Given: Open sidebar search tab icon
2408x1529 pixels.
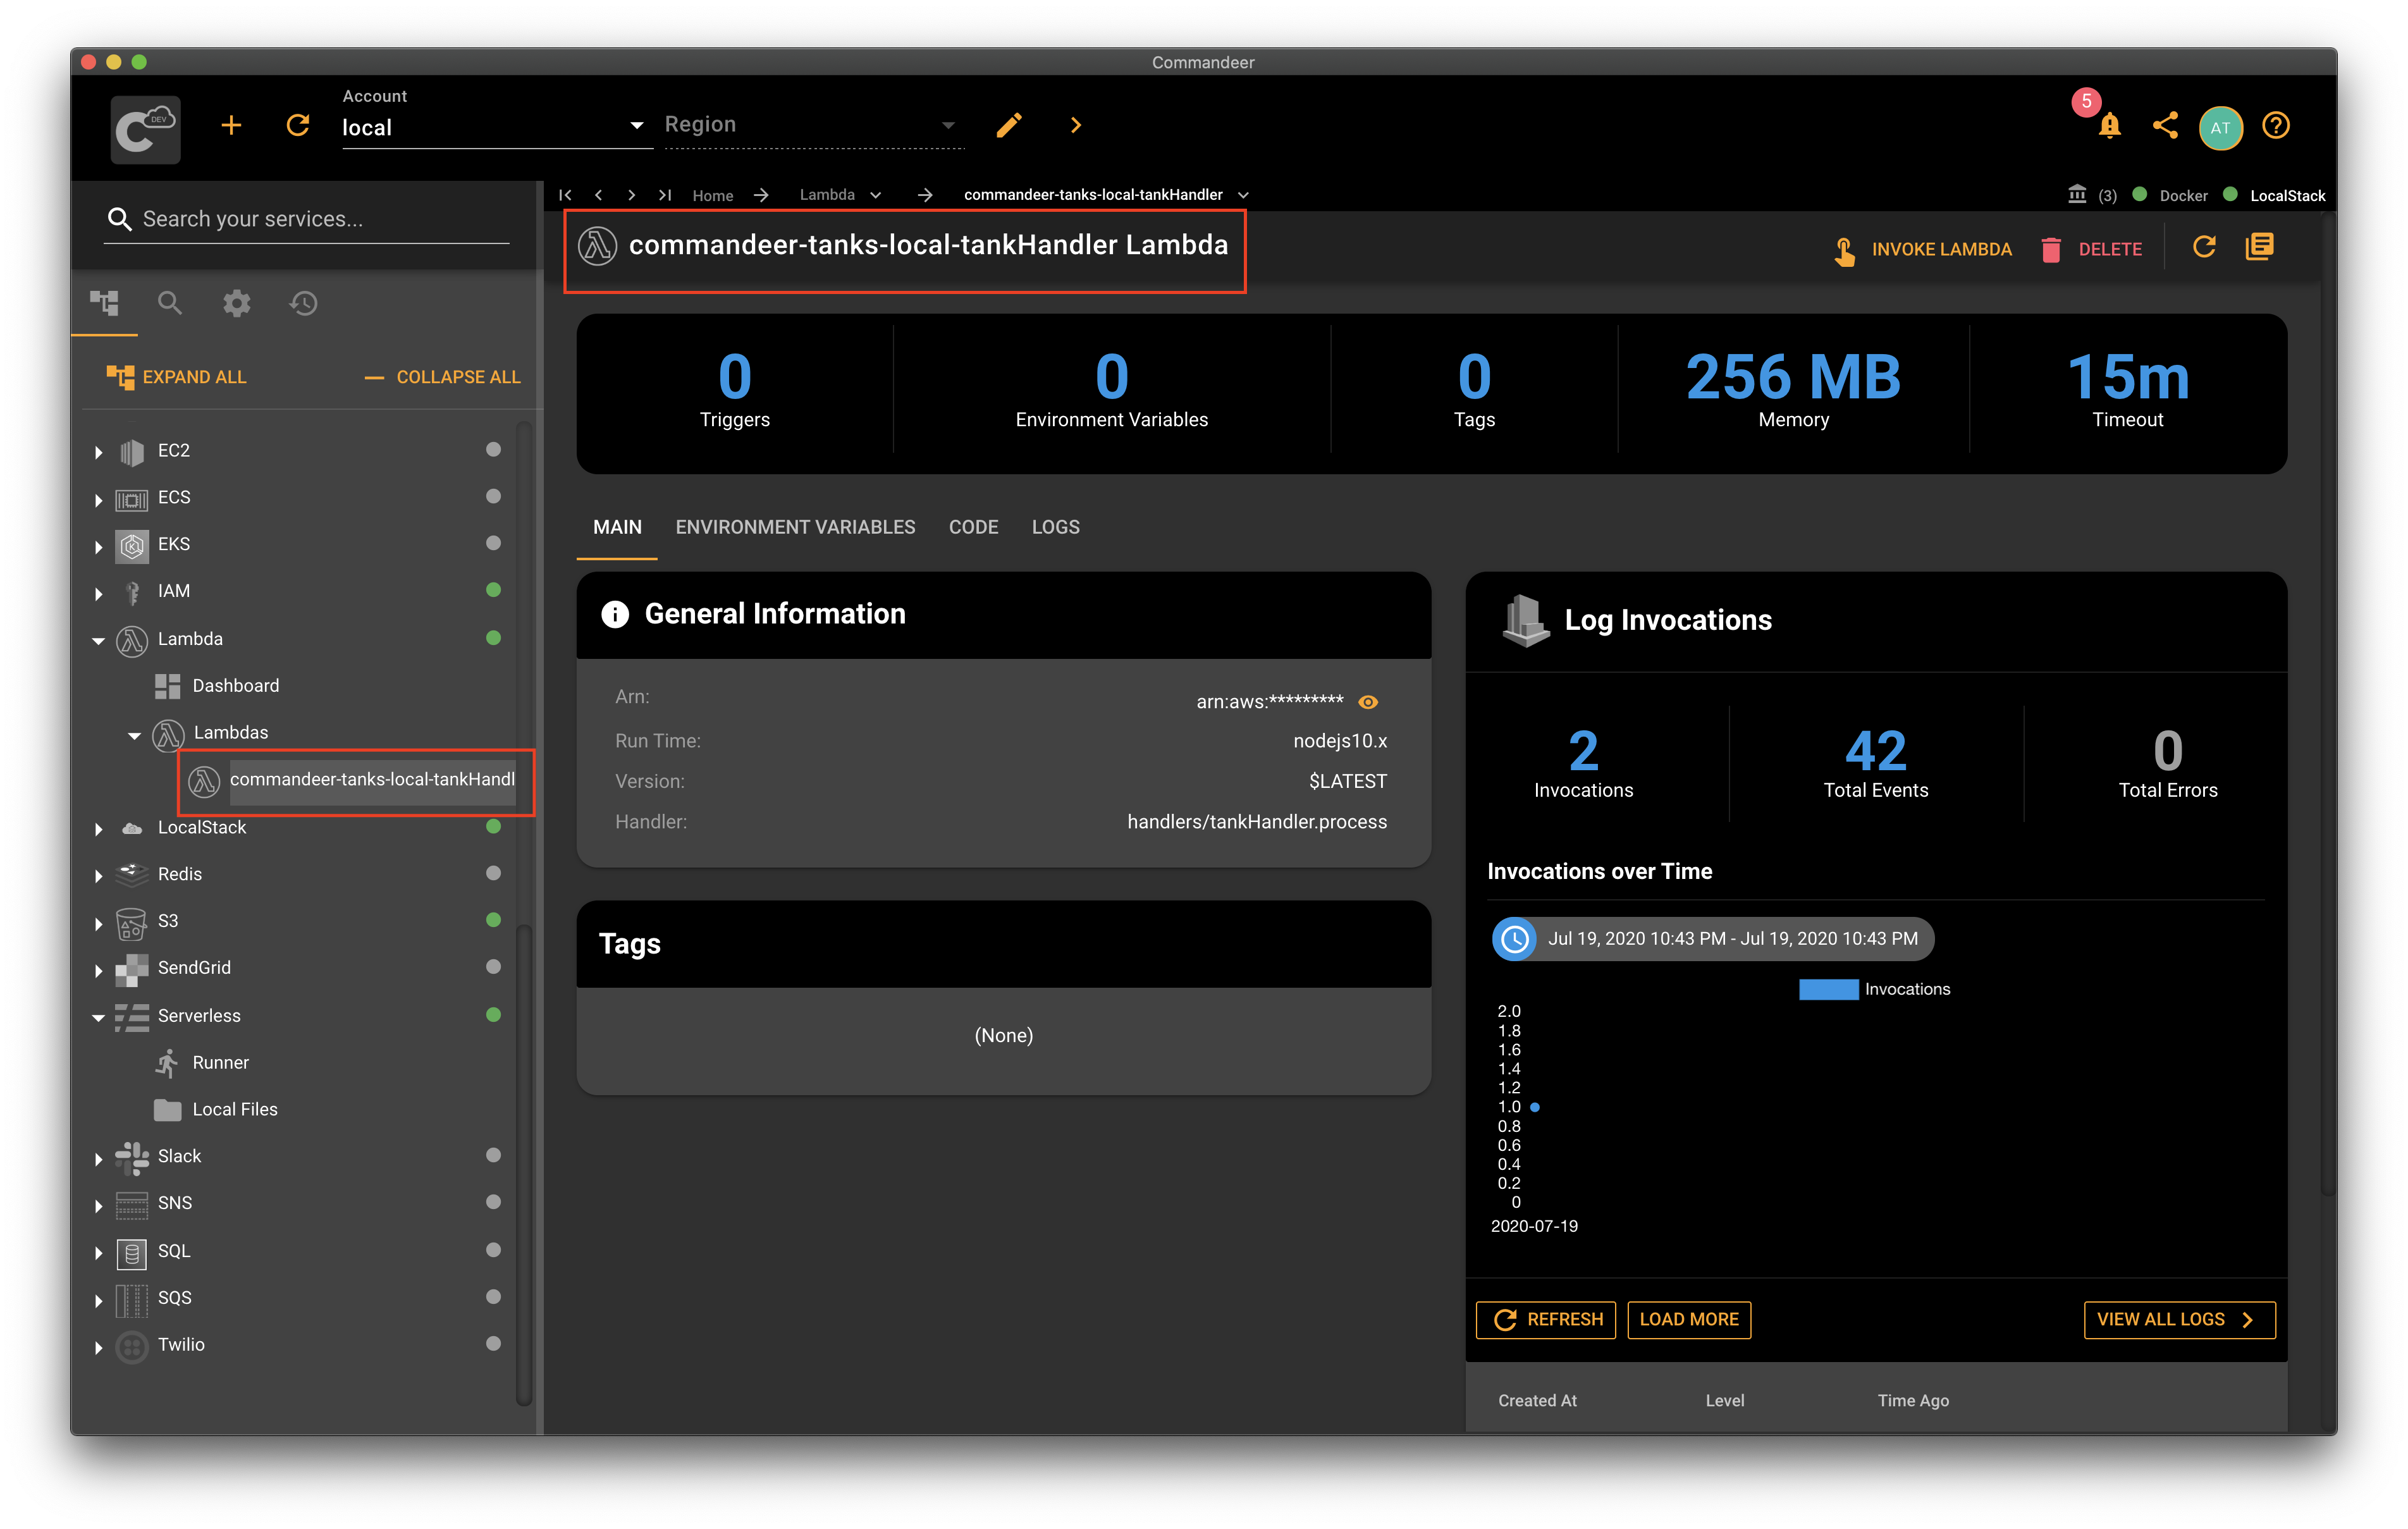Looking at the screenshot, I should click(170, 303).
